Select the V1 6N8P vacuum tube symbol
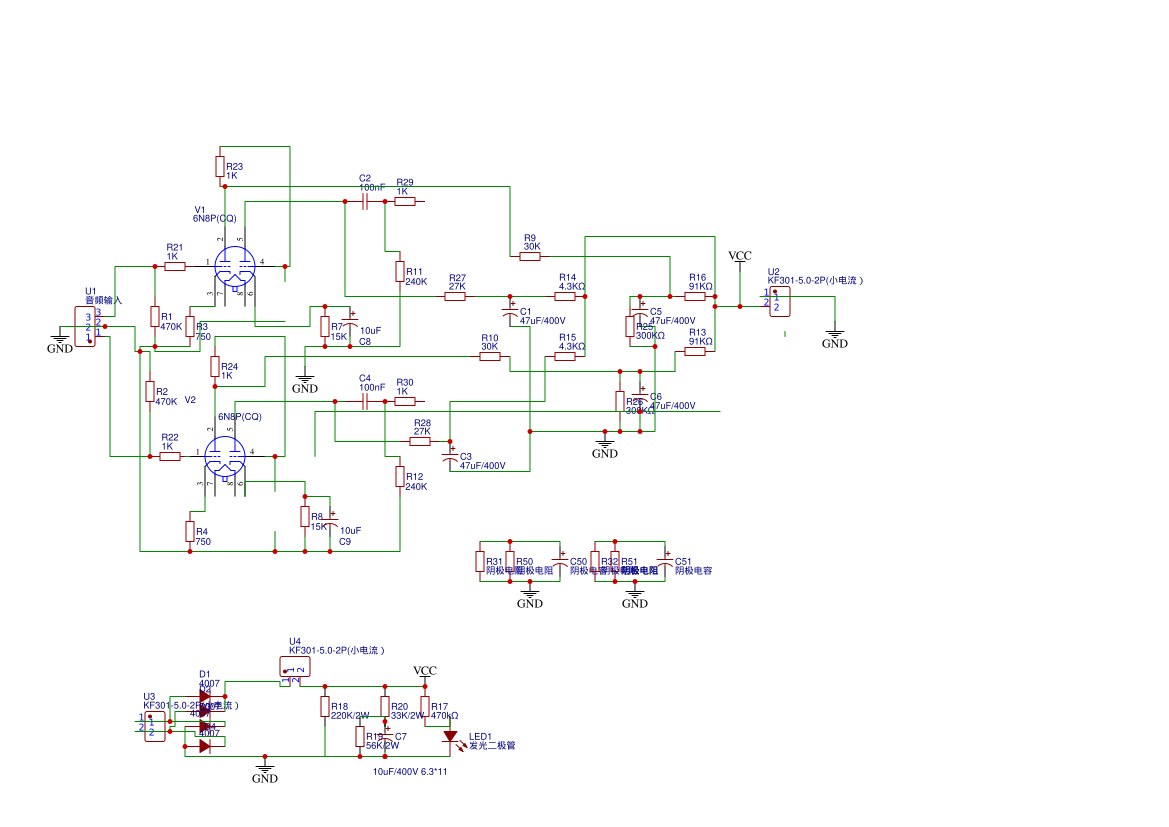1169x827 pixels. coord(235,267)
